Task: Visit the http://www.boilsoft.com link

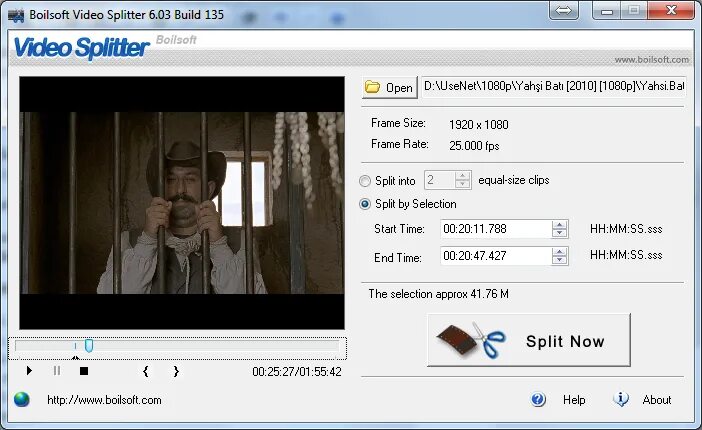Action: (104, 400)
